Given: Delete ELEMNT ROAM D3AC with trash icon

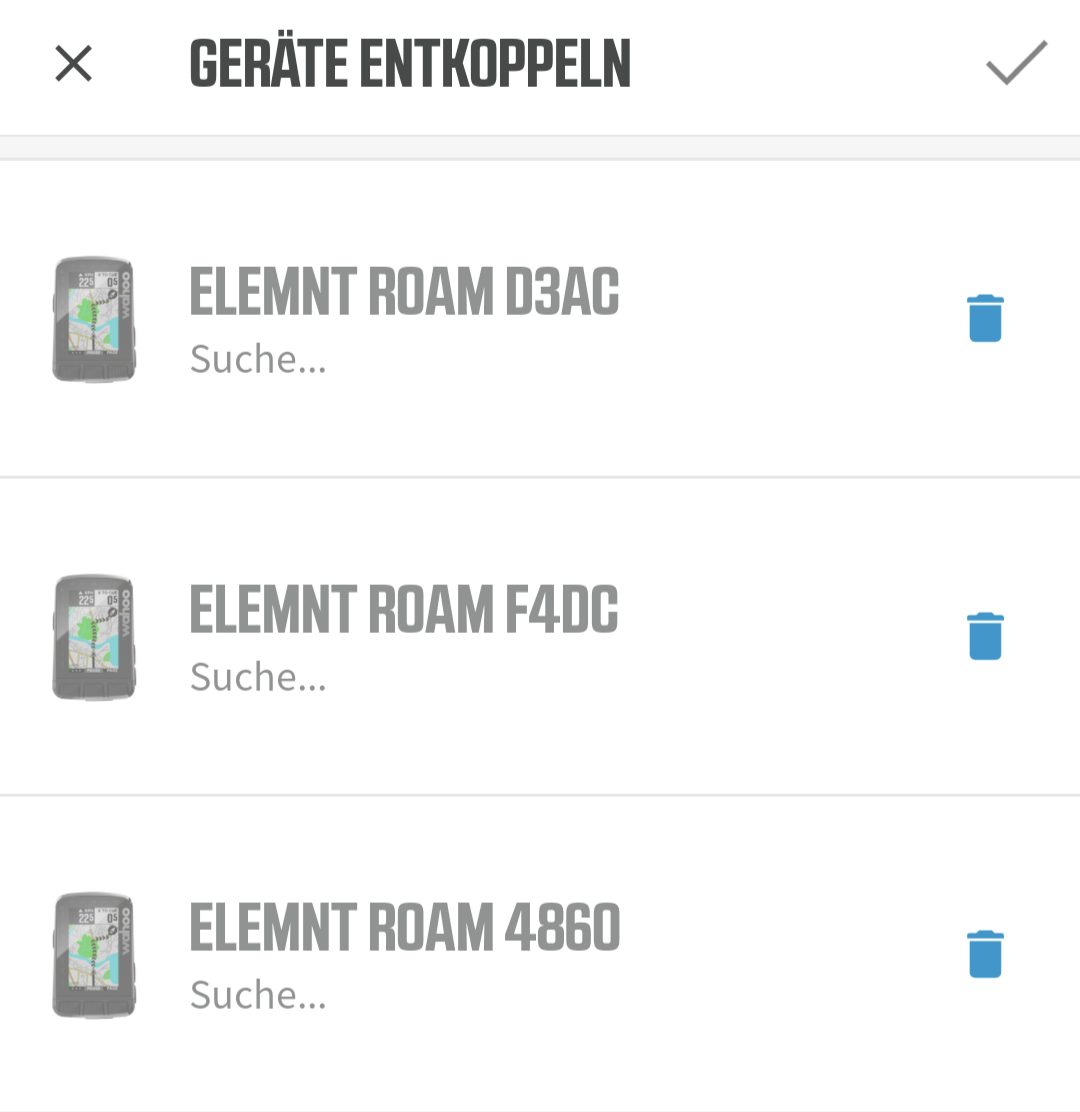Looking at the screenshot, I should (985, 318).
